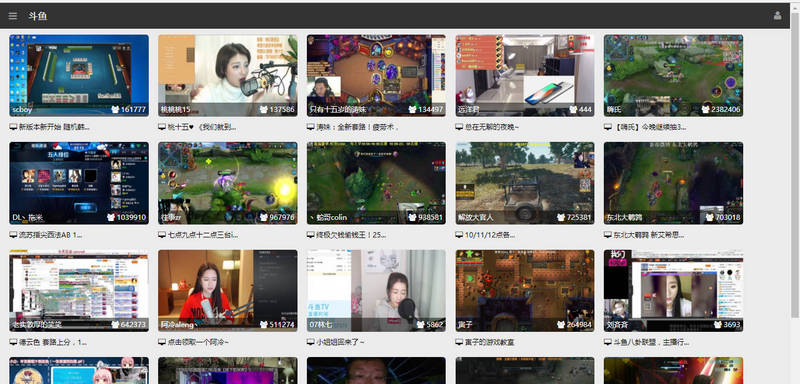Click the monitor icon beside 小姐姐回来了 title
Image resolution: width=800 pixels, height=384 pixels.
(x=311, y=342)
